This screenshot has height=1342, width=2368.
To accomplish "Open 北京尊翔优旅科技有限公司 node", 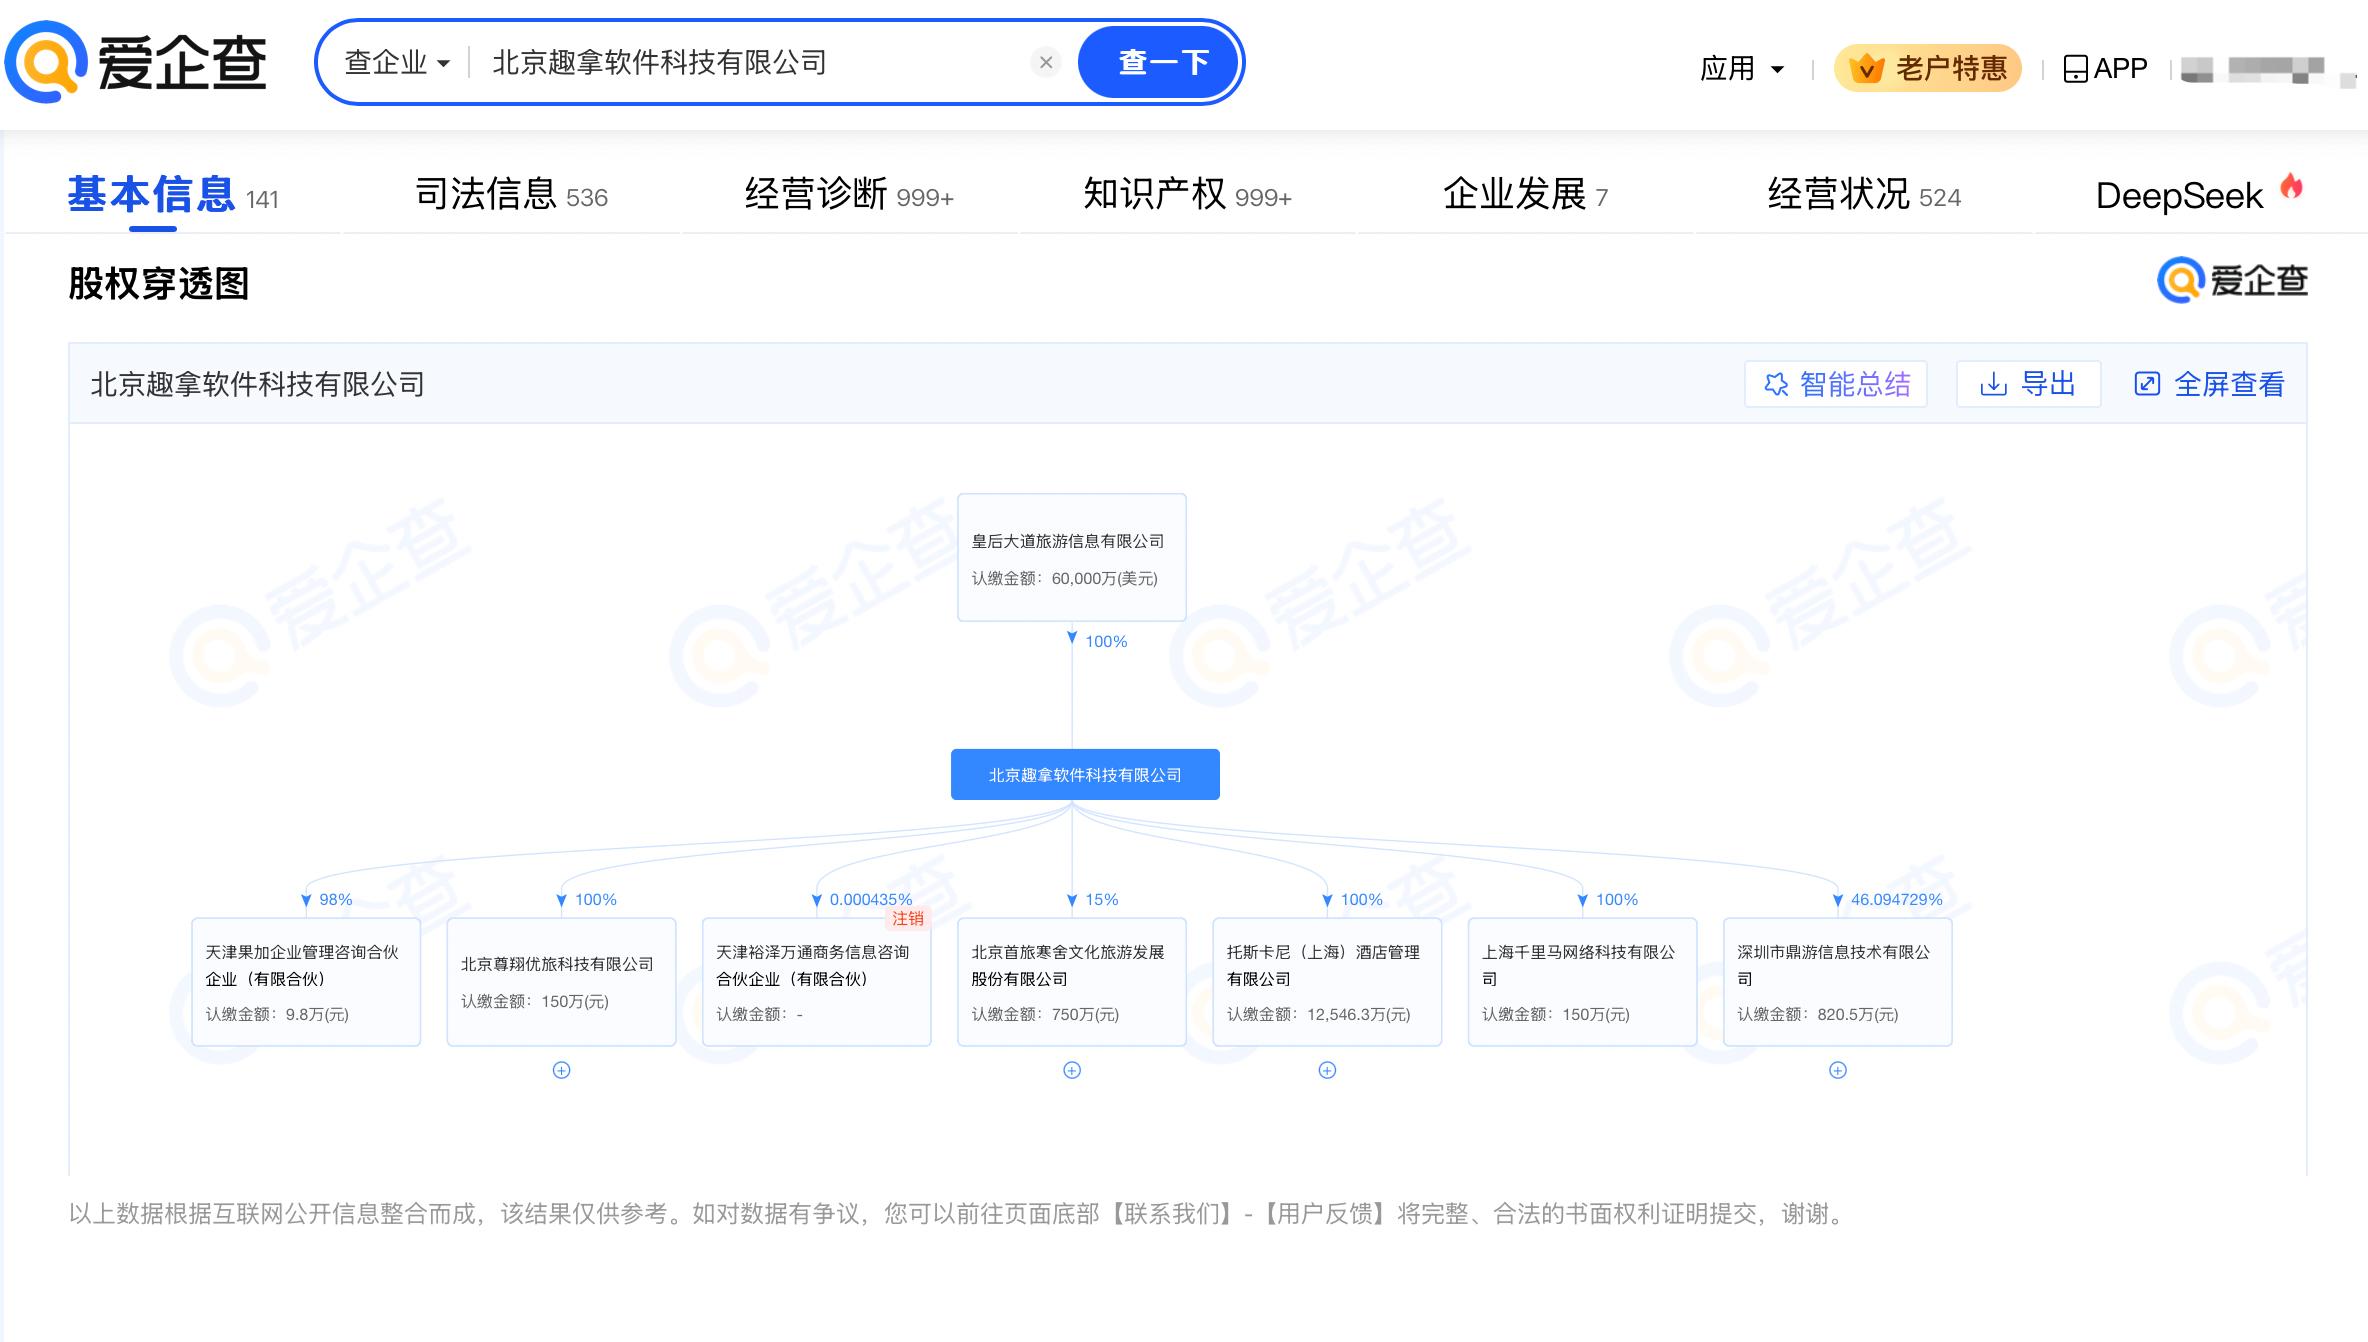I will [x=561, y=982].
